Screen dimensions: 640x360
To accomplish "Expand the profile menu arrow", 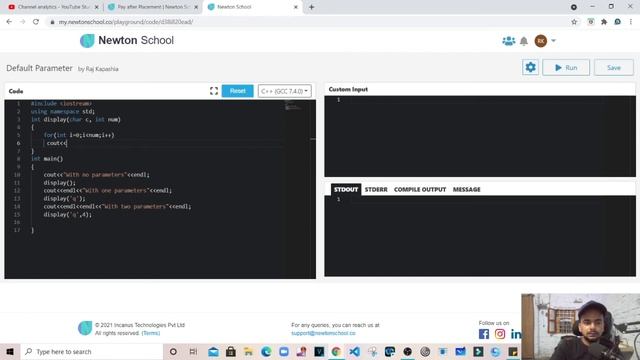I will click(553, 40).
